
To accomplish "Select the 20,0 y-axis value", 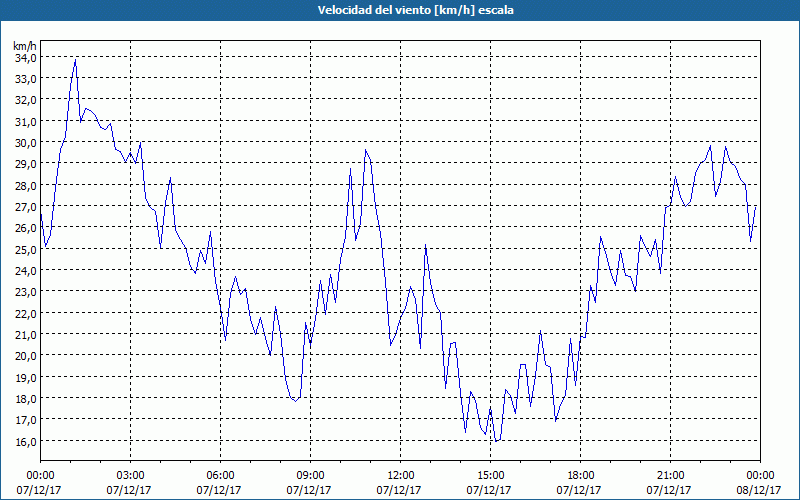I will pos(25,356).
